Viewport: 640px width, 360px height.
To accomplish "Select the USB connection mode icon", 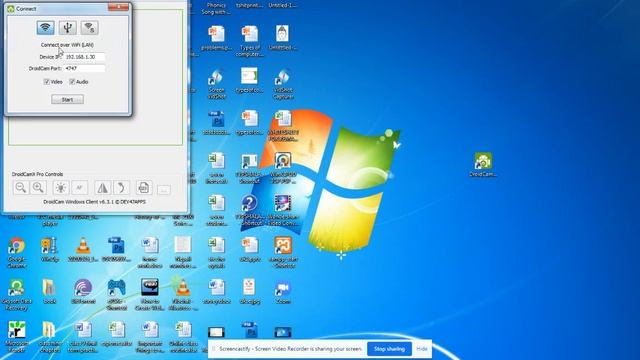I will coord(67,28).
